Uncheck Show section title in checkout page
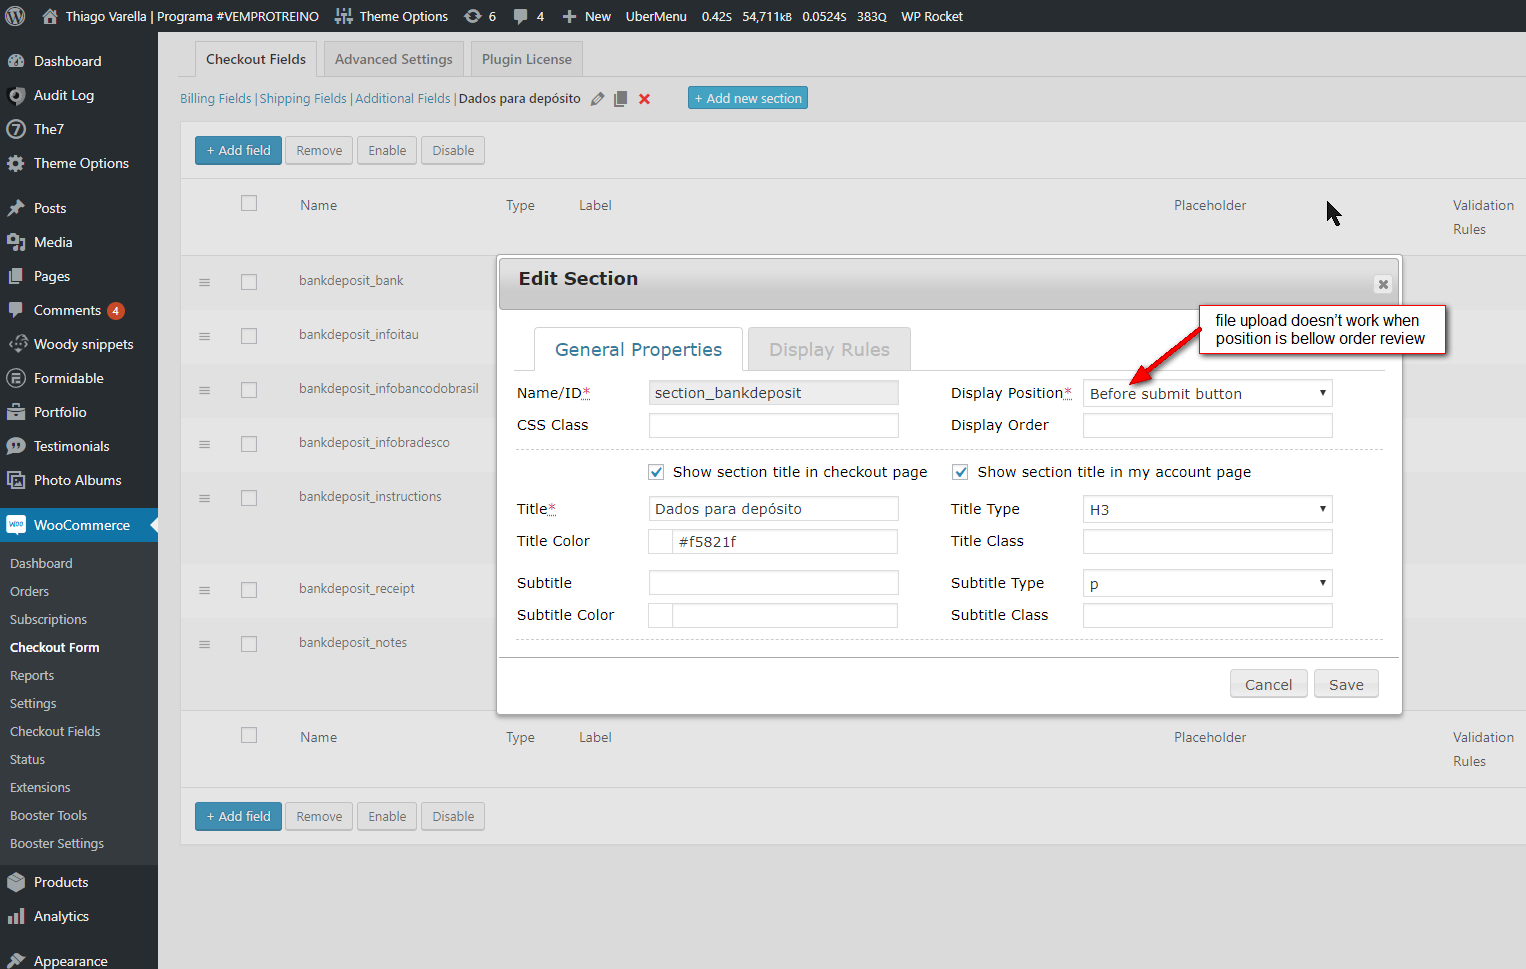The width and height of the screenshot is (1526, 969). [x=656, y=472]
